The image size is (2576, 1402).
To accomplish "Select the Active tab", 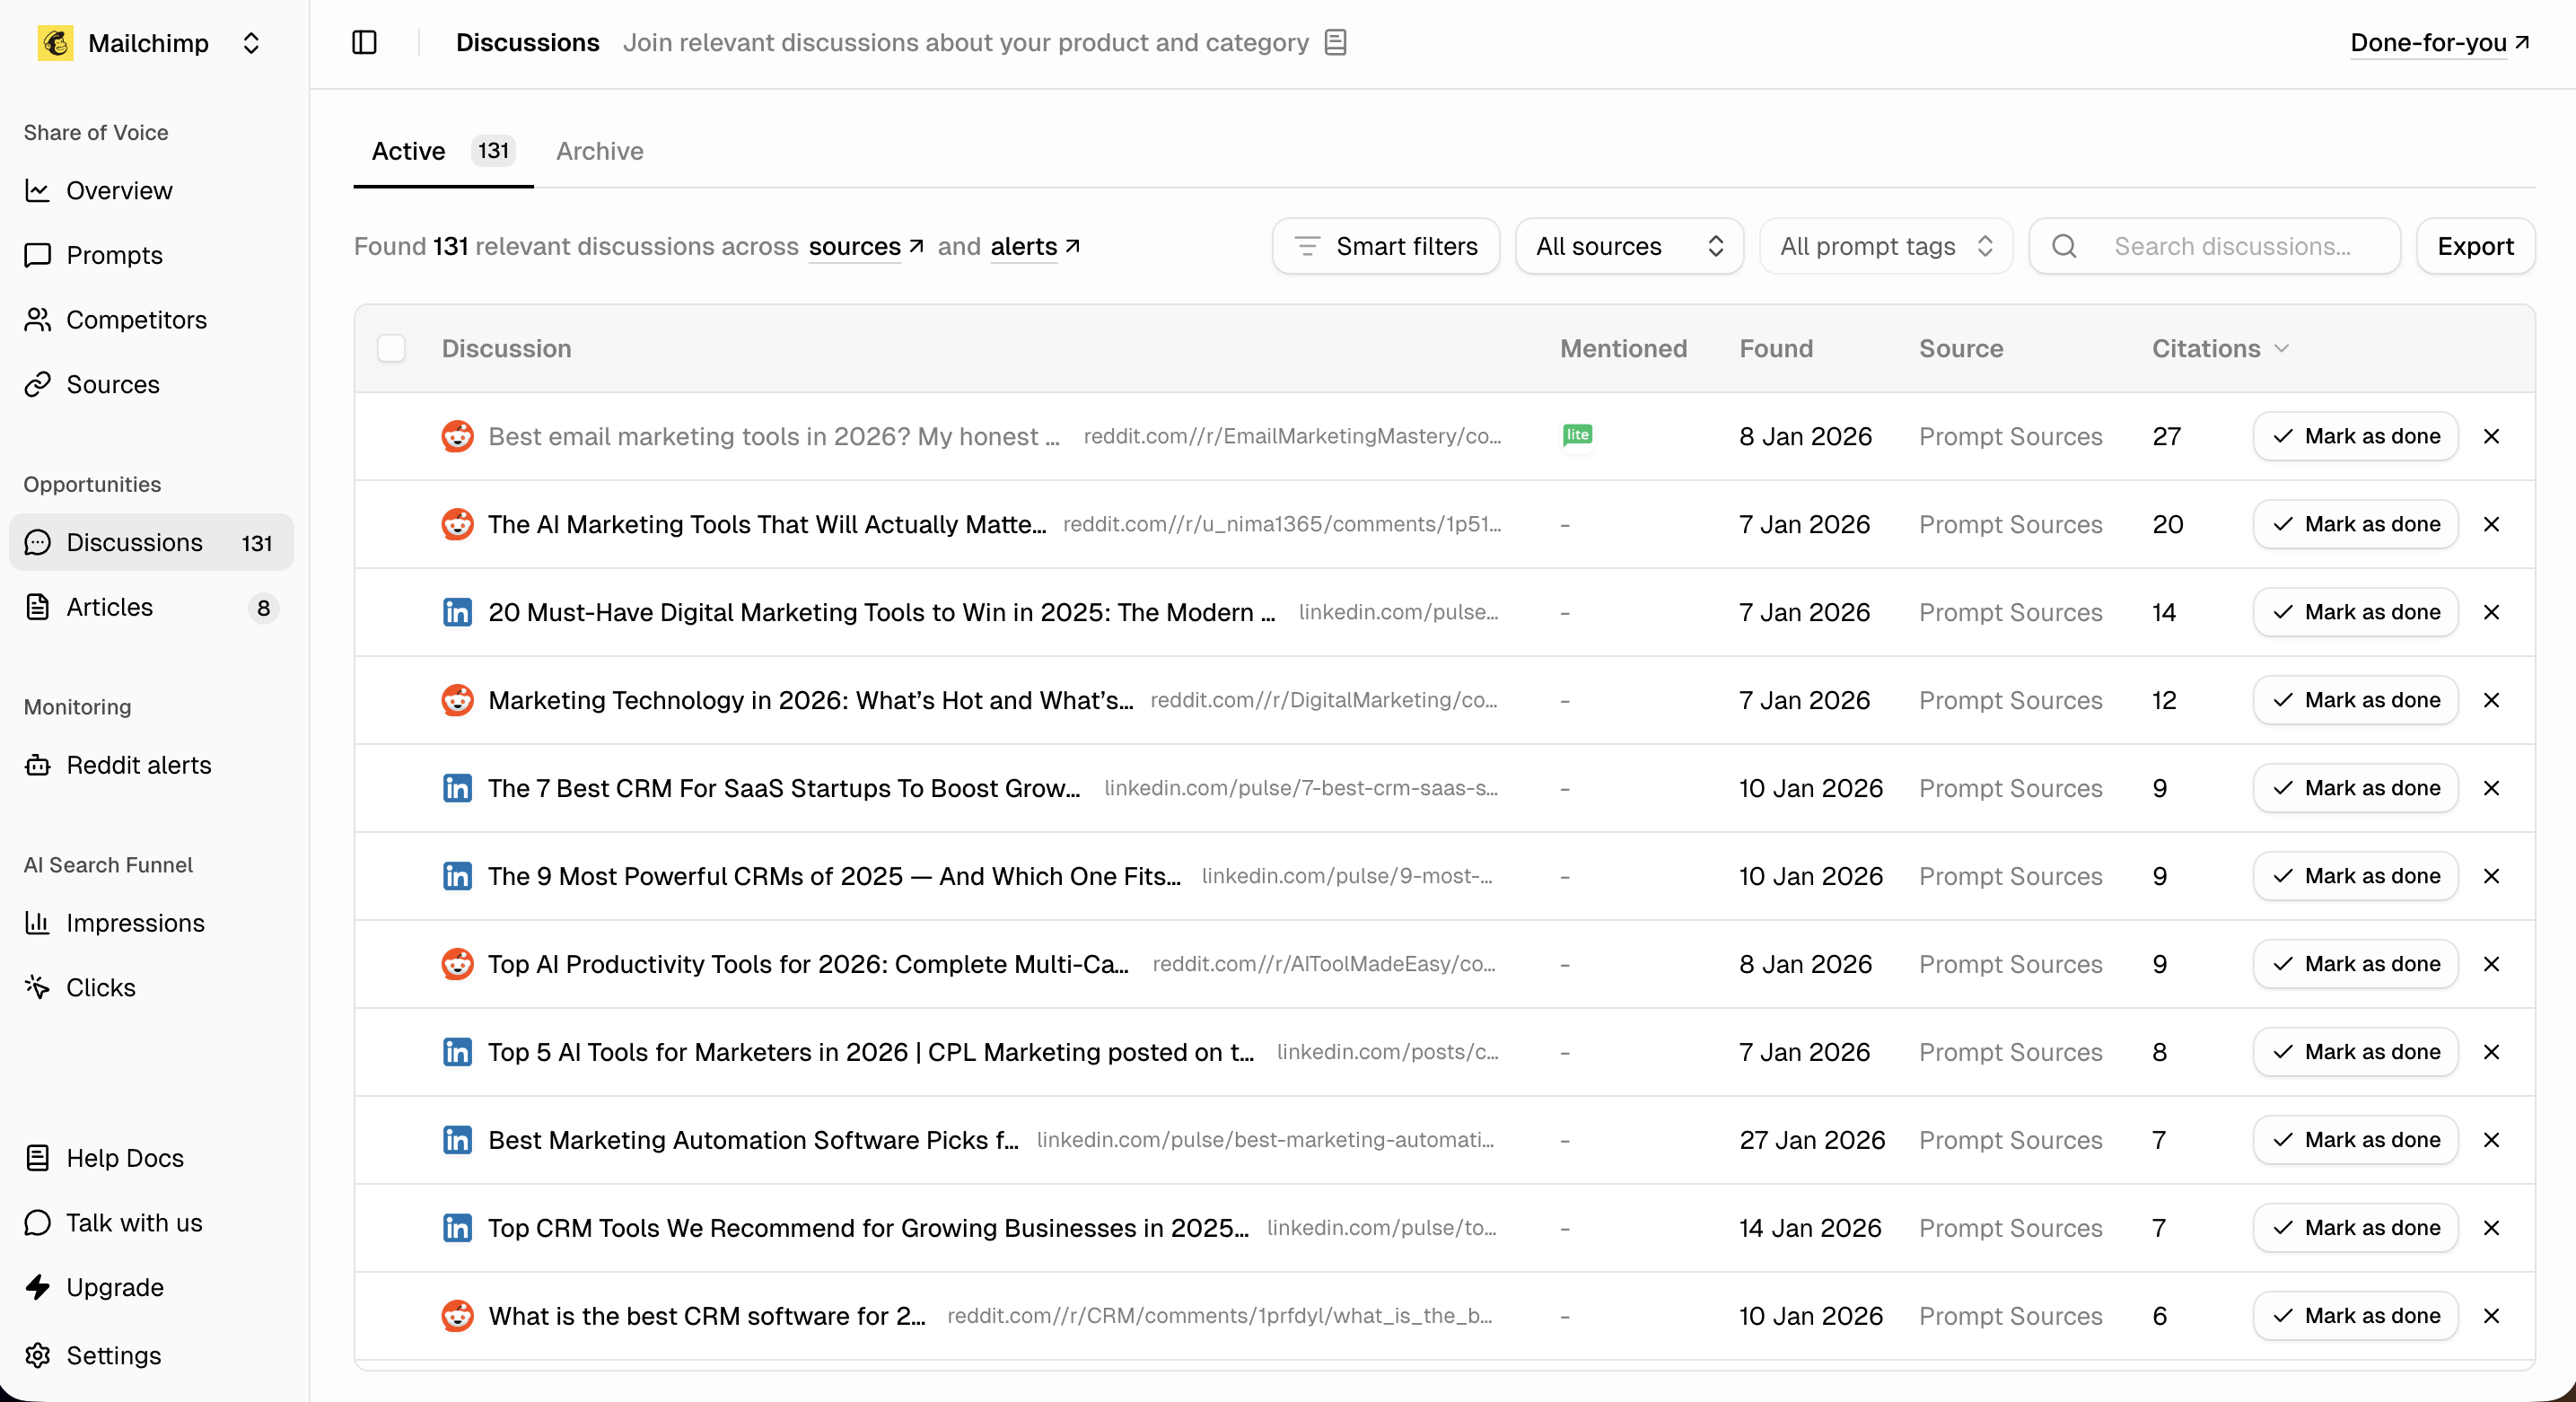I will click(407, 151).
